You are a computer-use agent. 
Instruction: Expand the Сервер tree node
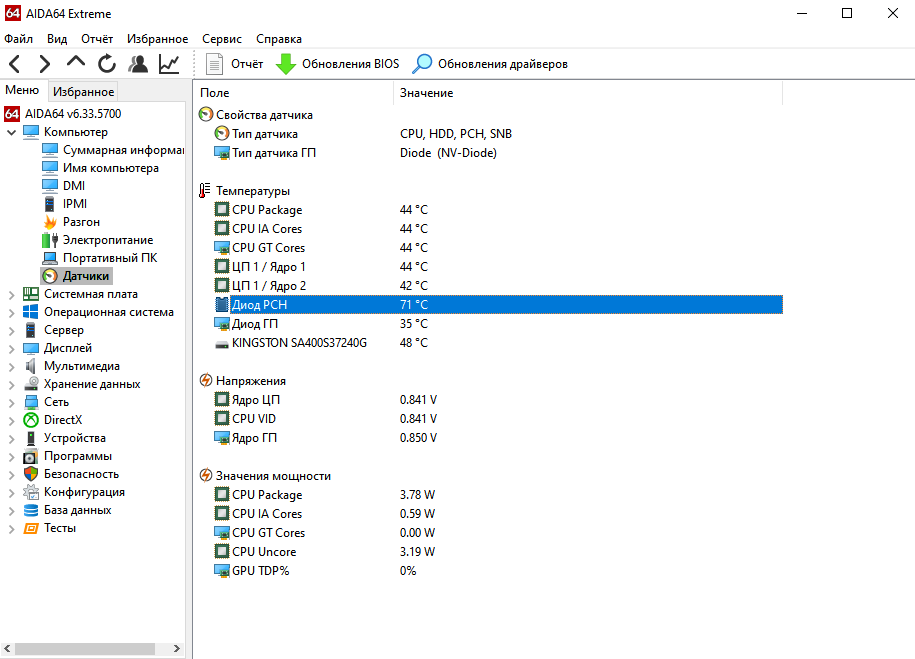(11, 331)
